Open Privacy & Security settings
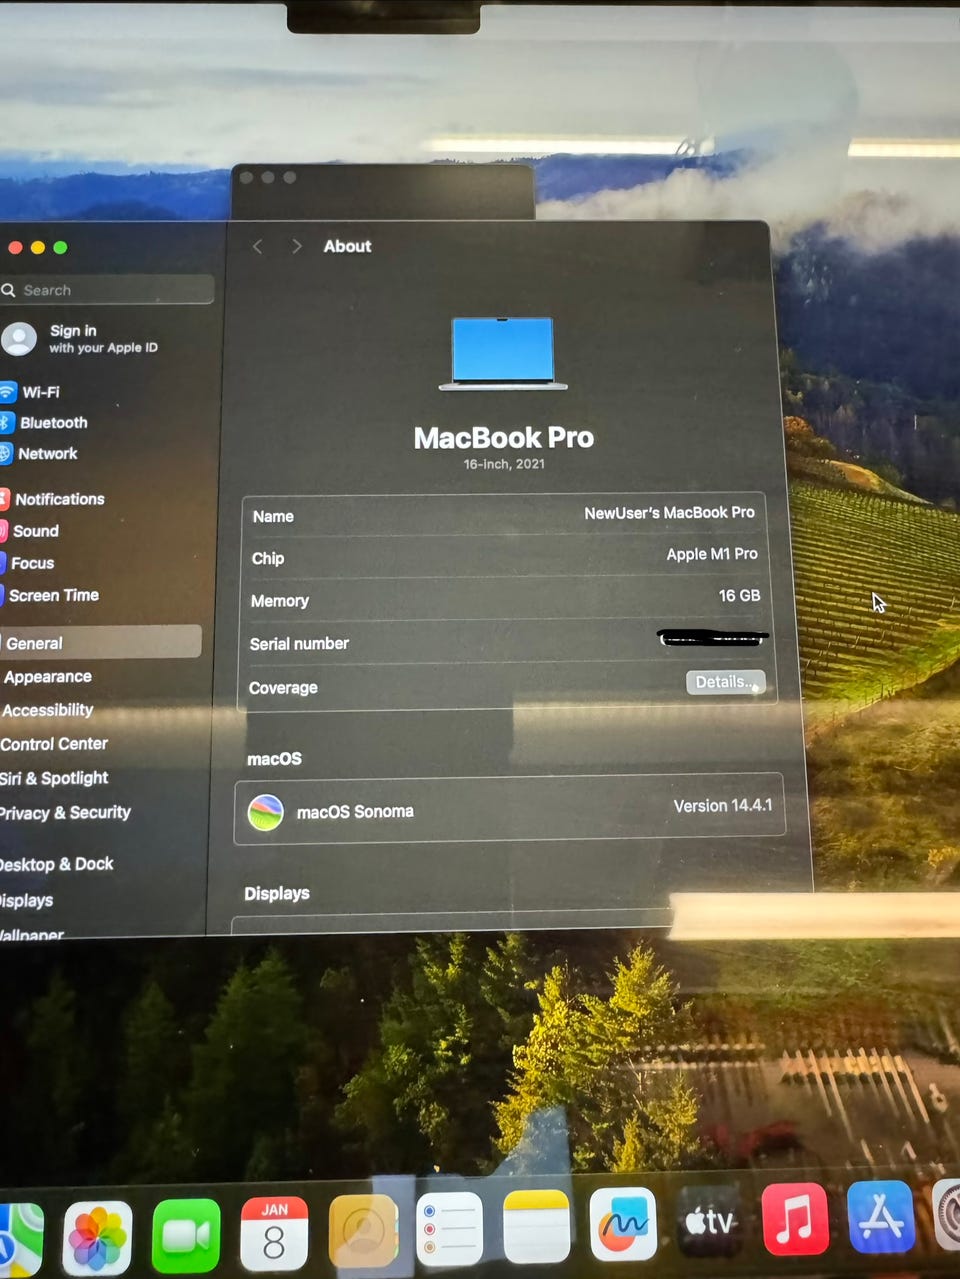Viewport: 960px width, 1279px height. pyautogui.click(x=65, y=813)
